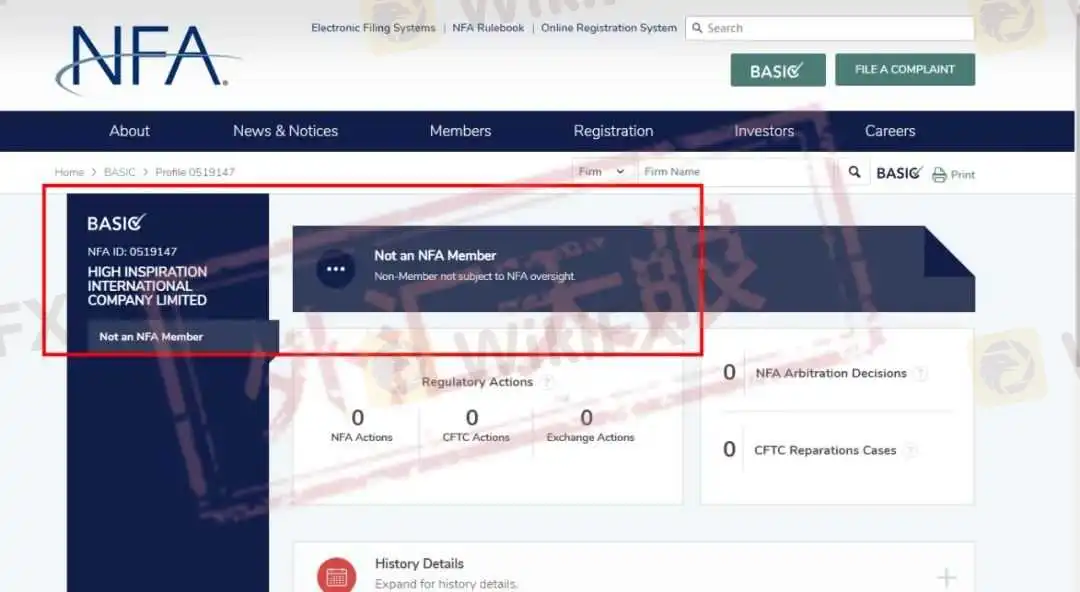The height and width of the screenshot is (592, 1080).
Task: Focus the Firm Name input field
Action: [736, 172]
